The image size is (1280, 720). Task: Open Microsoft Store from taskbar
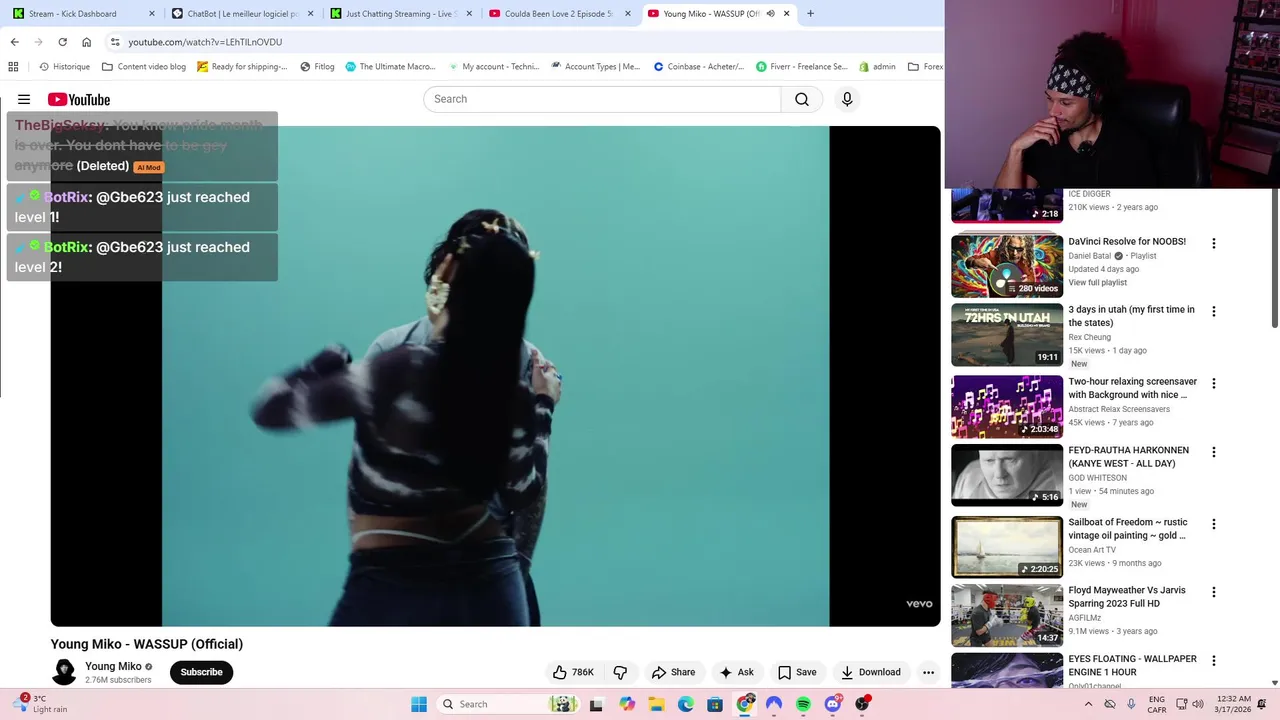(715, 704)
